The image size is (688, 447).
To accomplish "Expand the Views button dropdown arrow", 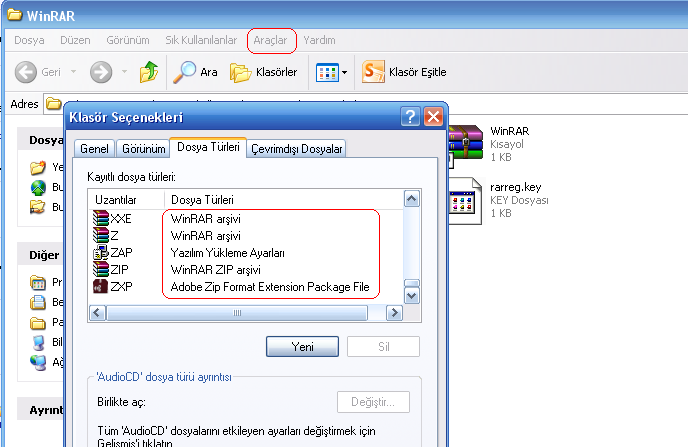I will coord(344,72).
